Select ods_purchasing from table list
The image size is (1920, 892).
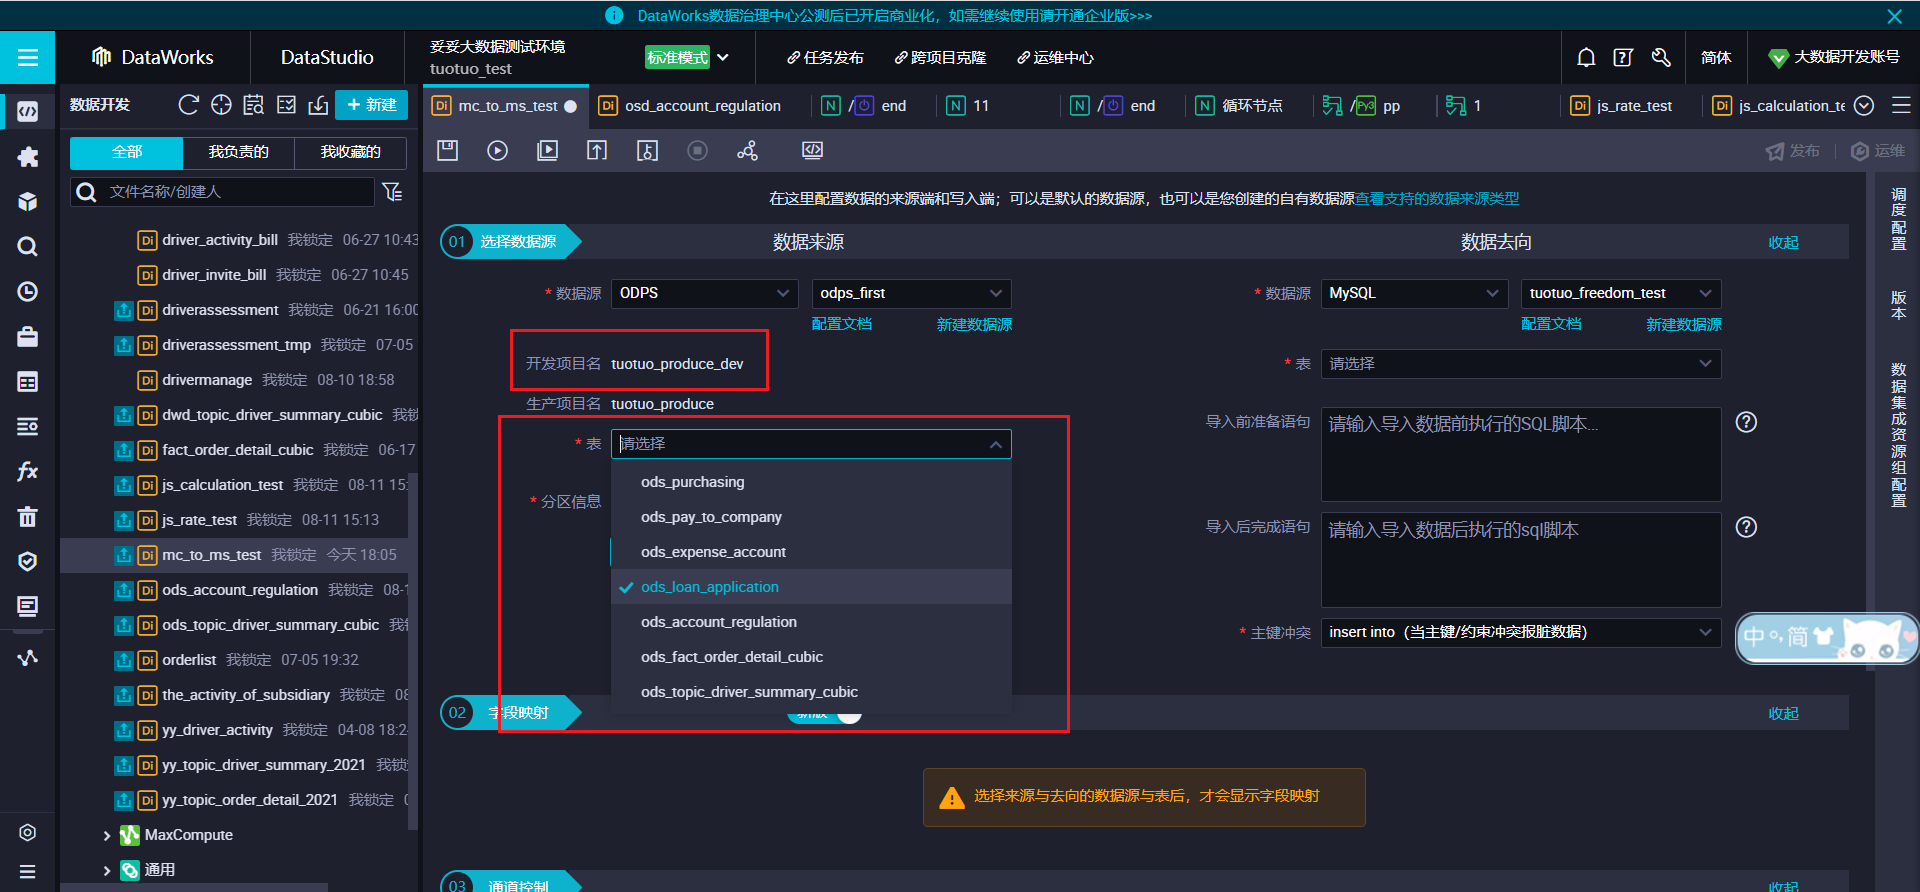(x=811, y=482)
